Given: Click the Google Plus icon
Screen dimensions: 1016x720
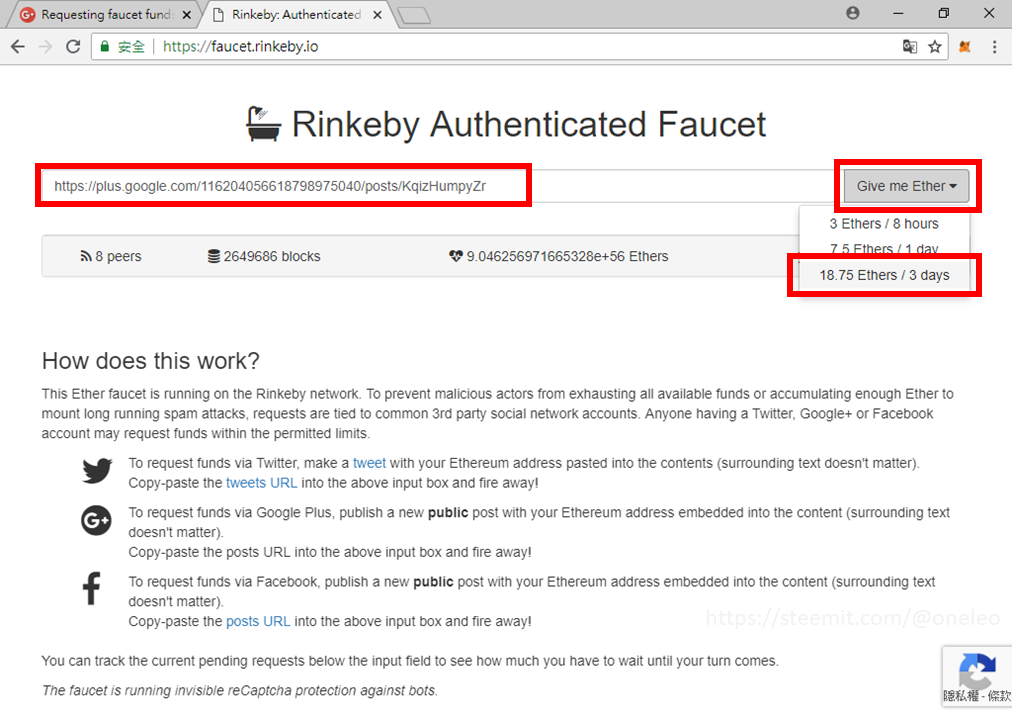Looking at the screenshot, I should [x=97, y=520].
